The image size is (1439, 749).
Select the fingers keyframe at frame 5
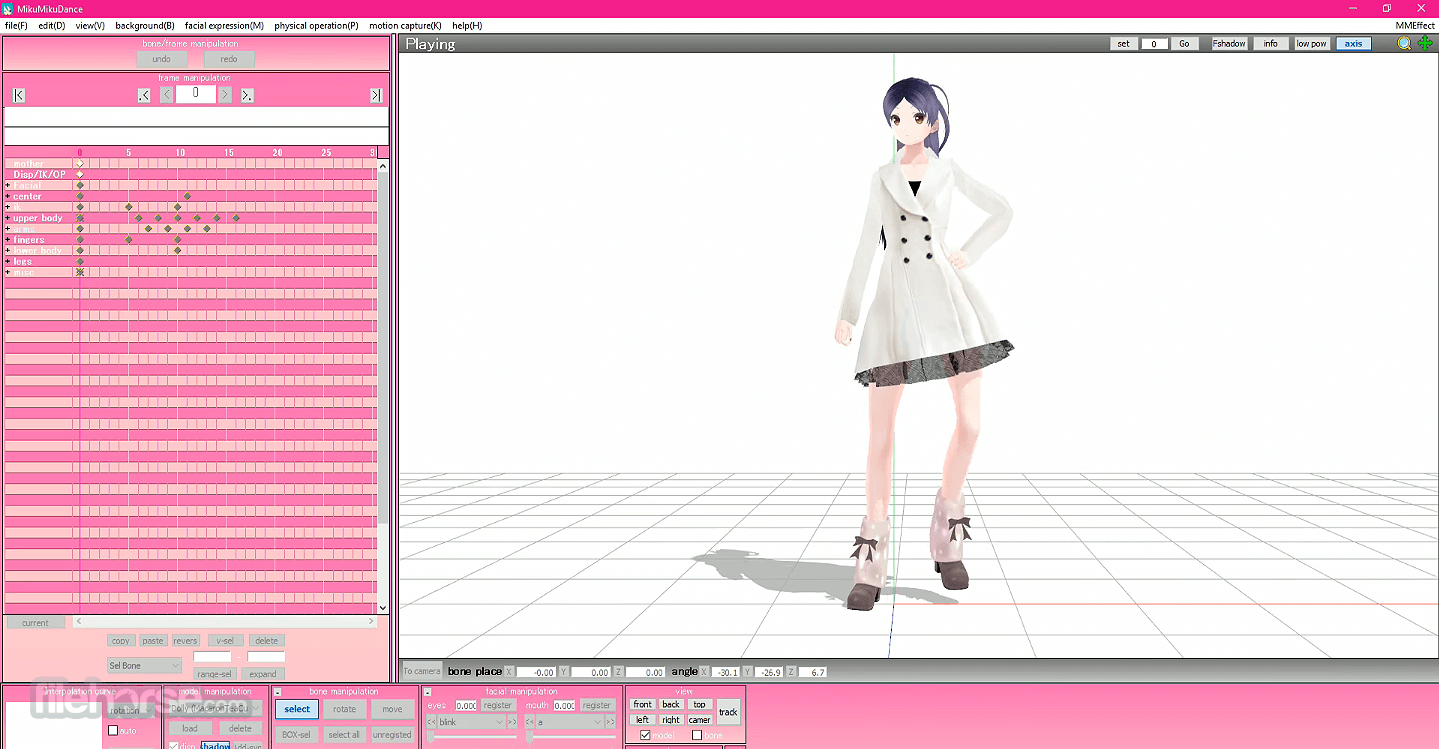coord(129,240)
